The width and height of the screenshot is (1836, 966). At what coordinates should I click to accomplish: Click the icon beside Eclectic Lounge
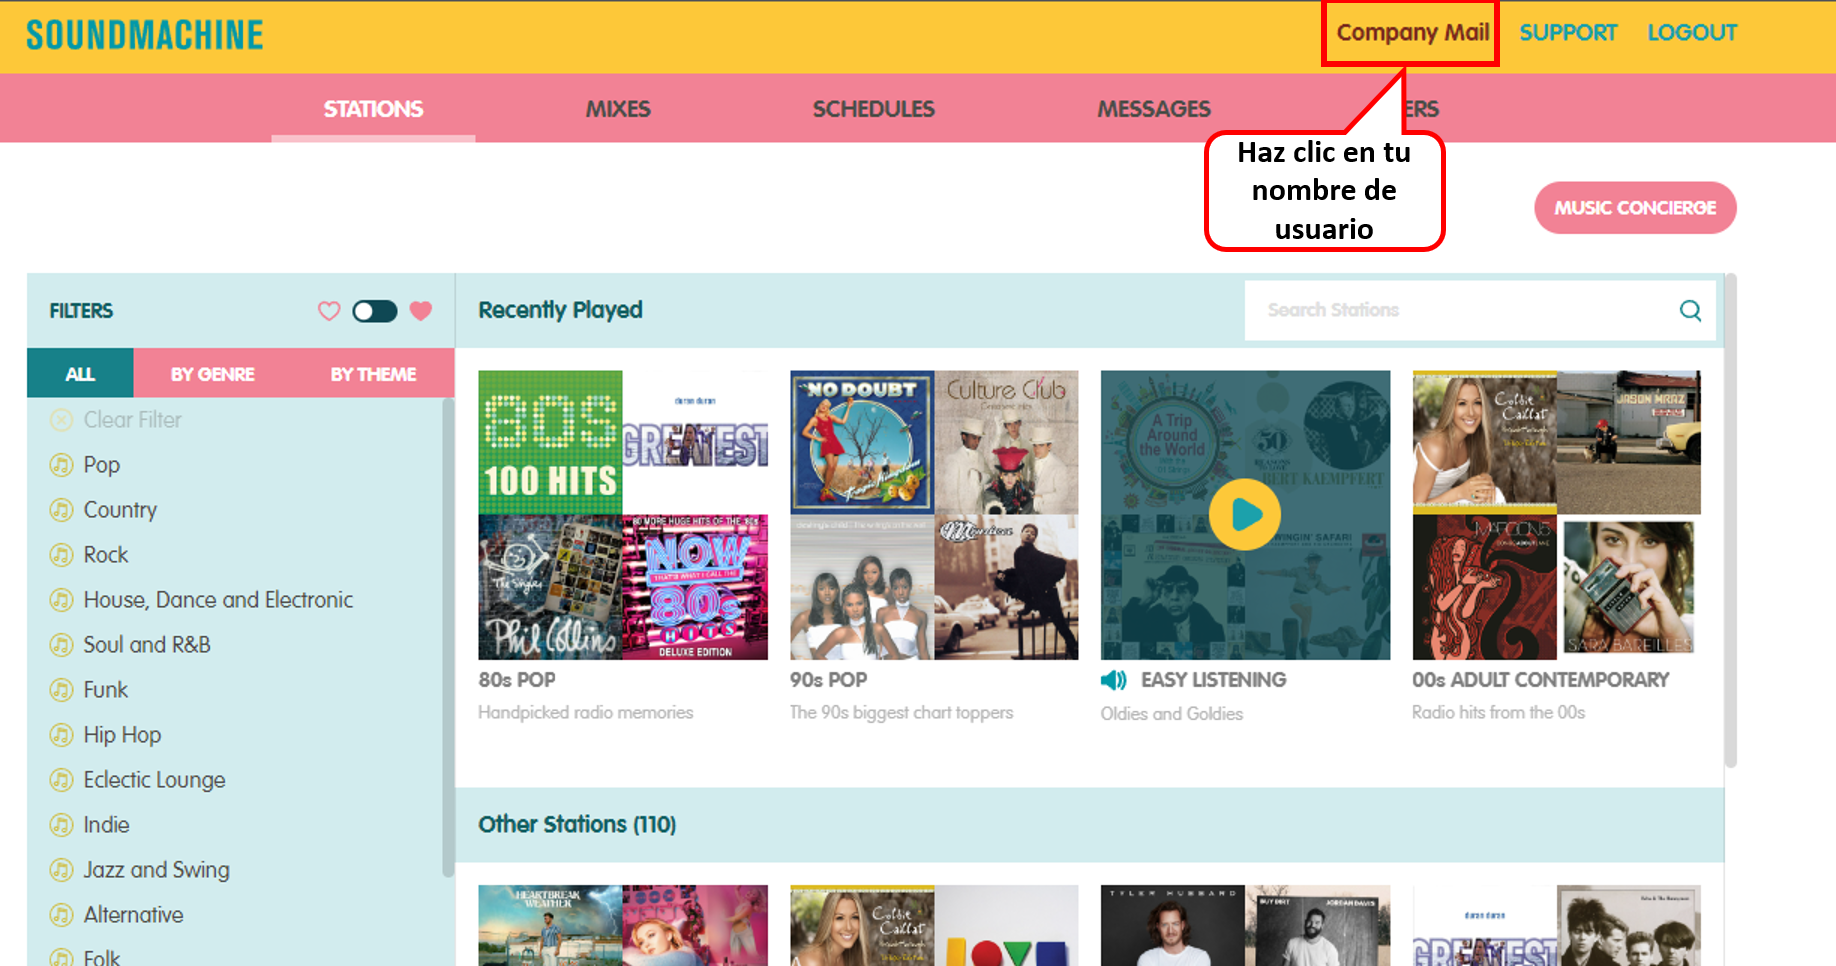61,780
